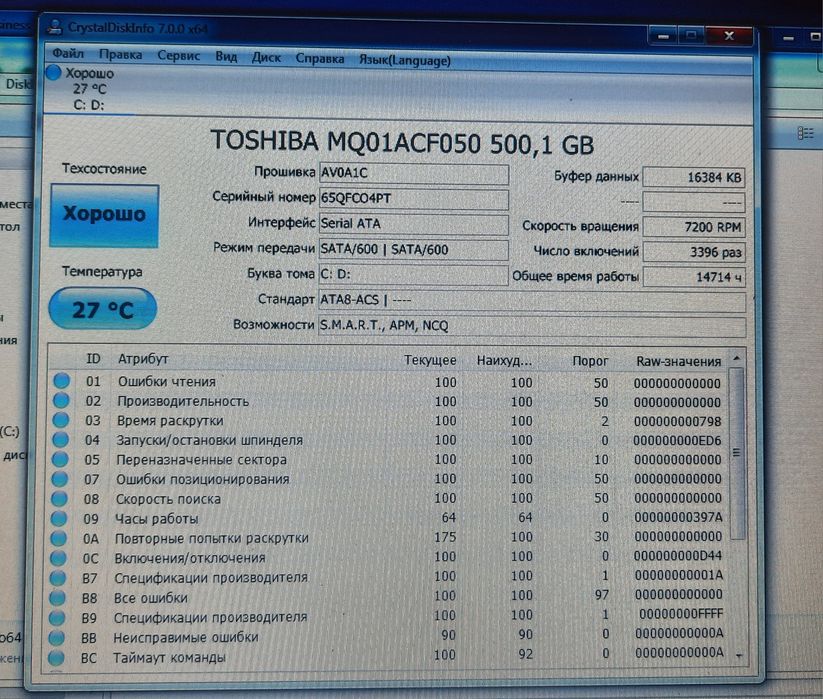Click the status circle of row B8 Все ошибки

57,598
